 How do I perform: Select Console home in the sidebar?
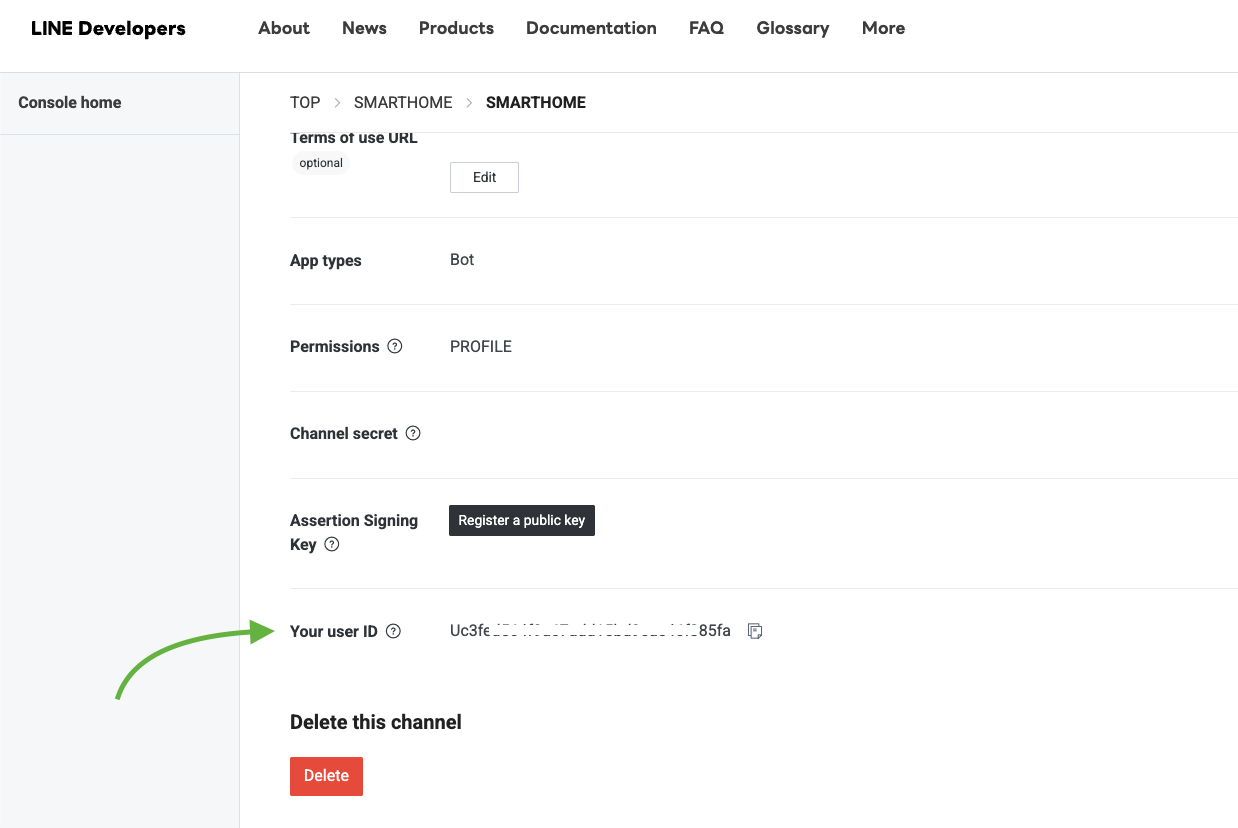(x=70, y=102)
